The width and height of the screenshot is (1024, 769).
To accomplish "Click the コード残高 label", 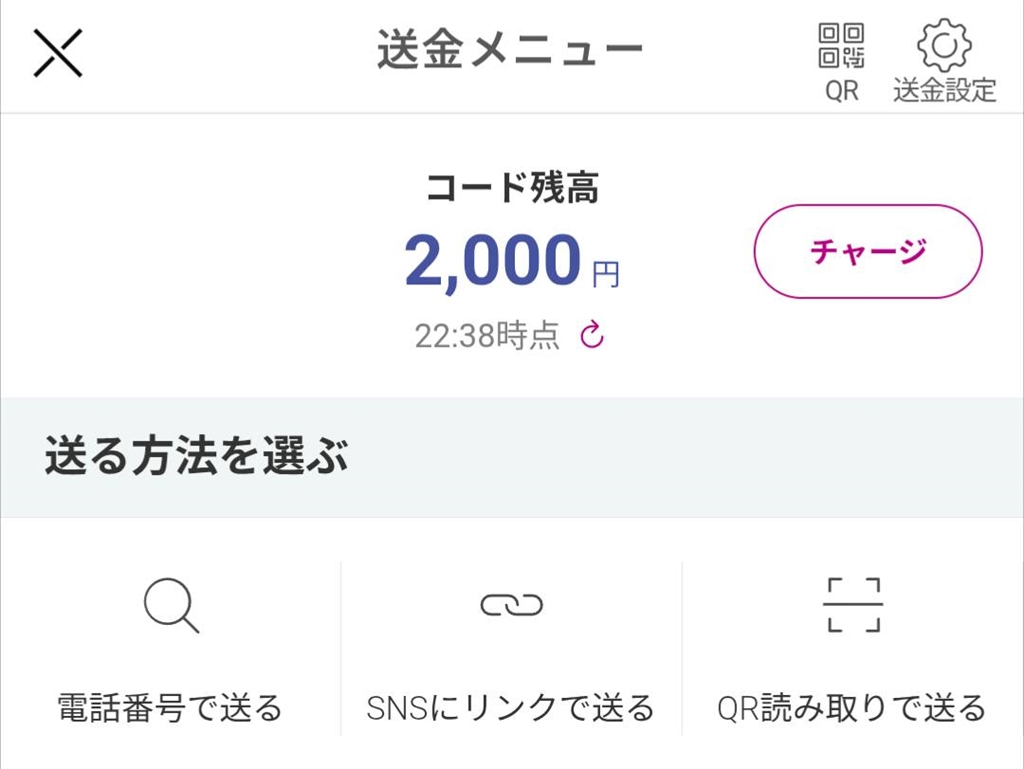I will tap(512, 188).
